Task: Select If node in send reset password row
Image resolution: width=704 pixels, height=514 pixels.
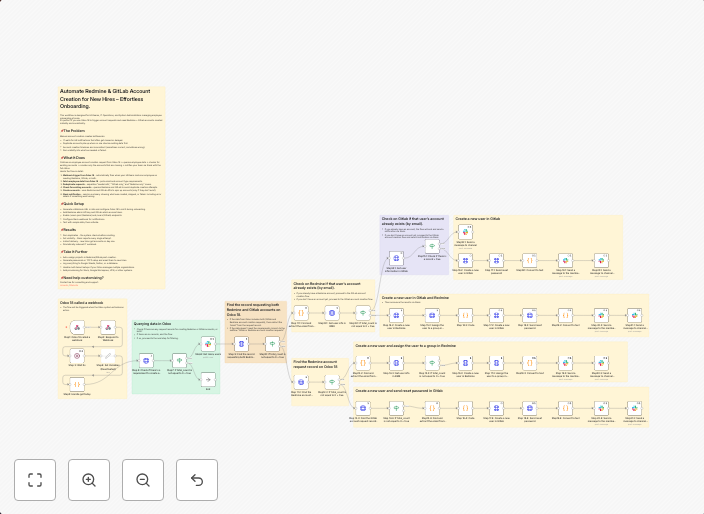Action: tap(396, 409)
